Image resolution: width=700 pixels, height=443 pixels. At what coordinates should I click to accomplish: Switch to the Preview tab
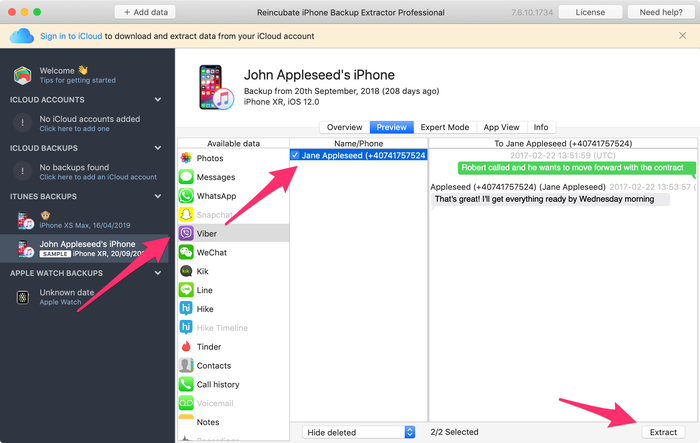[x=392, y=127]
